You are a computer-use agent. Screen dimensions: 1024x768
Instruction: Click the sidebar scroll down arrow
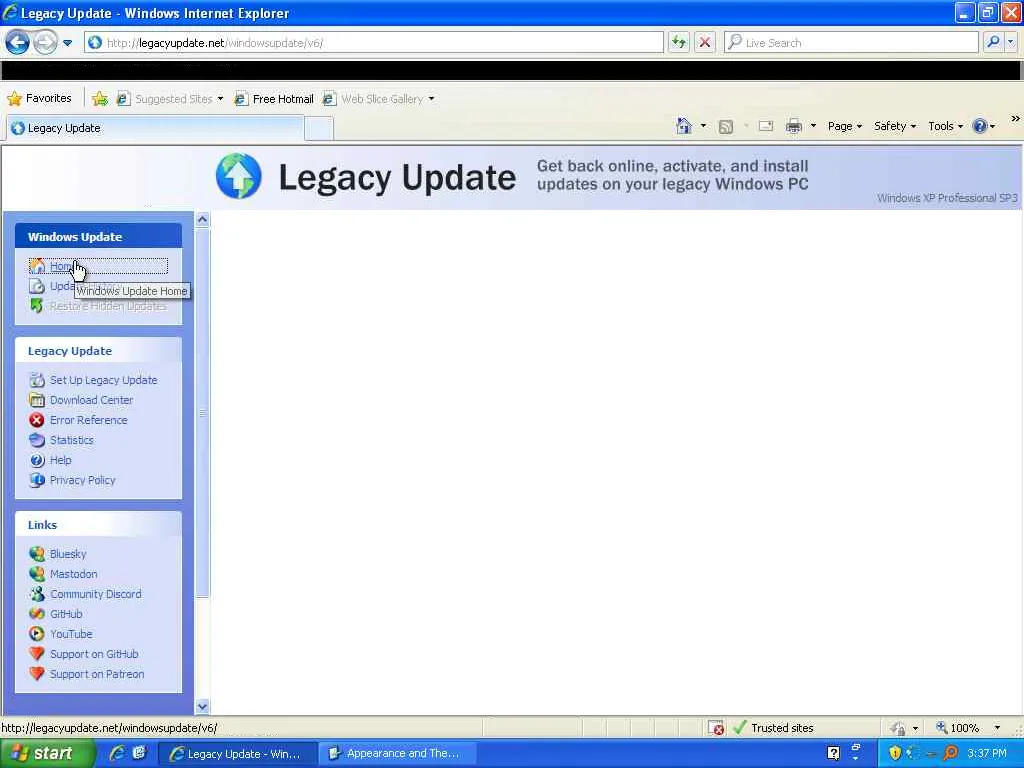[x=202, y=706]
